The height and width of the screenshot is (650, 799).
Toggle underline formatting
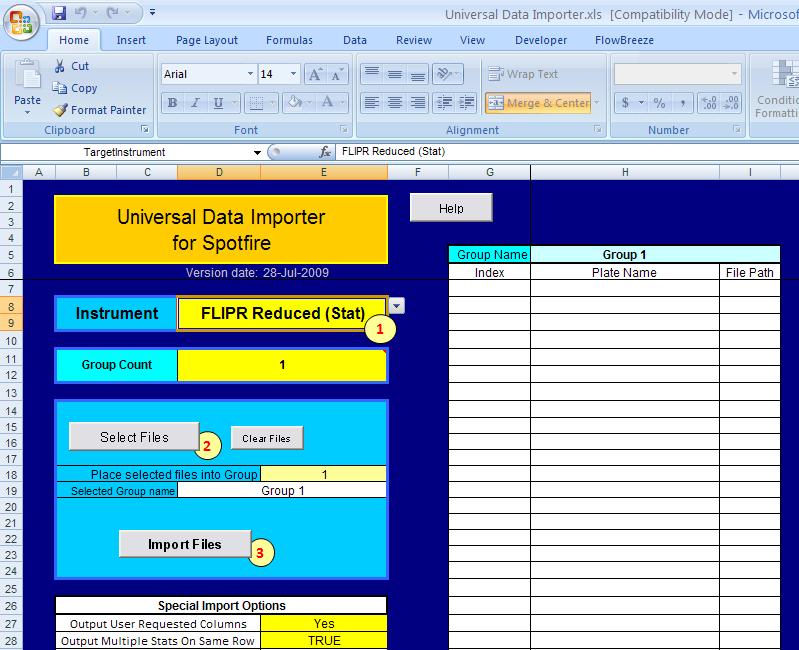[219, 103]
